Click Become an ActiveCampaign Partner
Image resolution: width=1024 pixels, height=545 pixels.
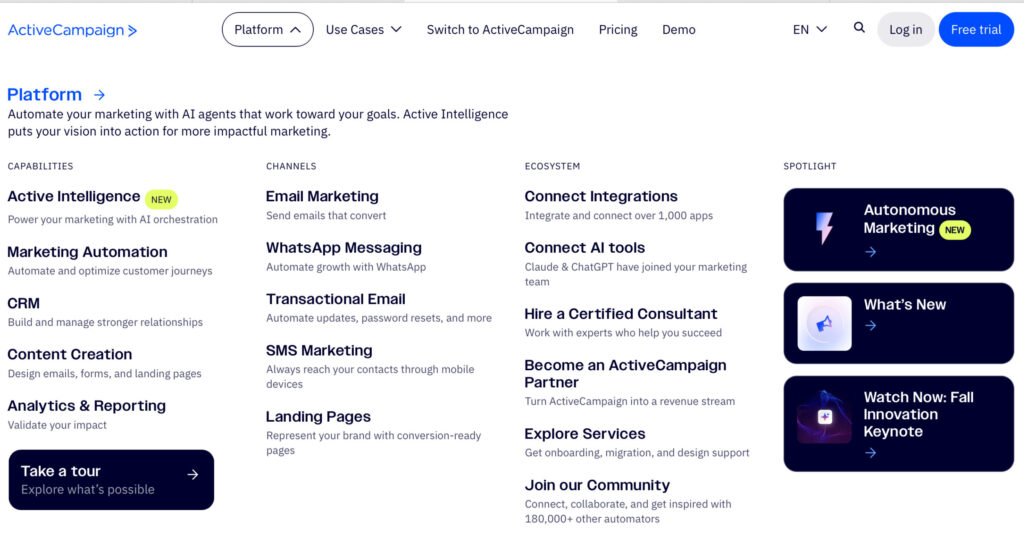(x=625, y=374)
